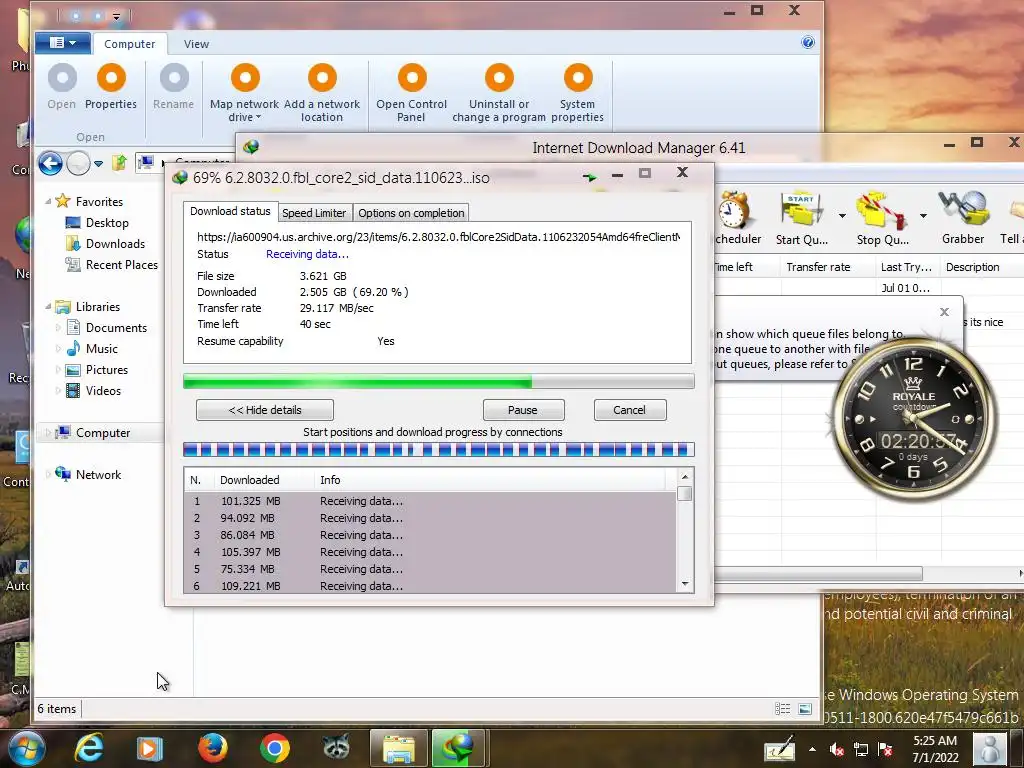This screenshot has width=1024, height=768.
Task: Click the Hide details button
Action: coord(264,410)
